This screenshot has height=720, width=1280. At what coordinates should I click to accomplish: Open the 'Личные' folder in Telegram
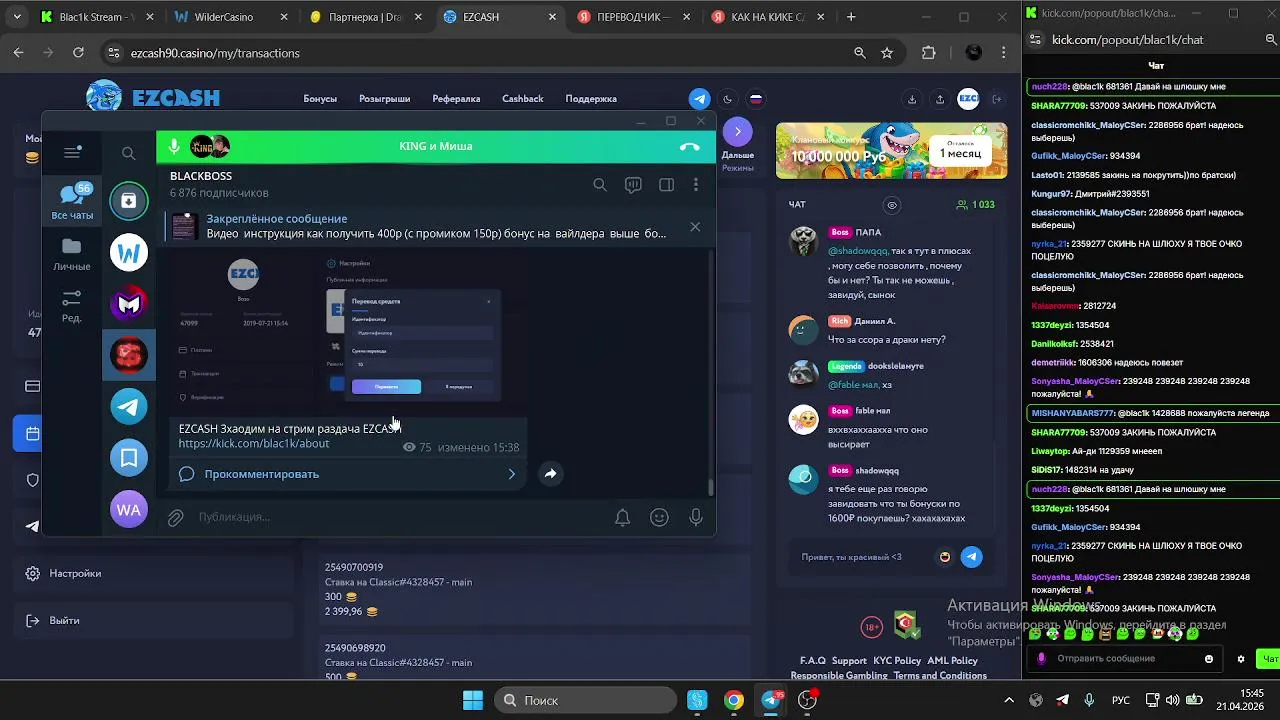click(x=72, y=255)
